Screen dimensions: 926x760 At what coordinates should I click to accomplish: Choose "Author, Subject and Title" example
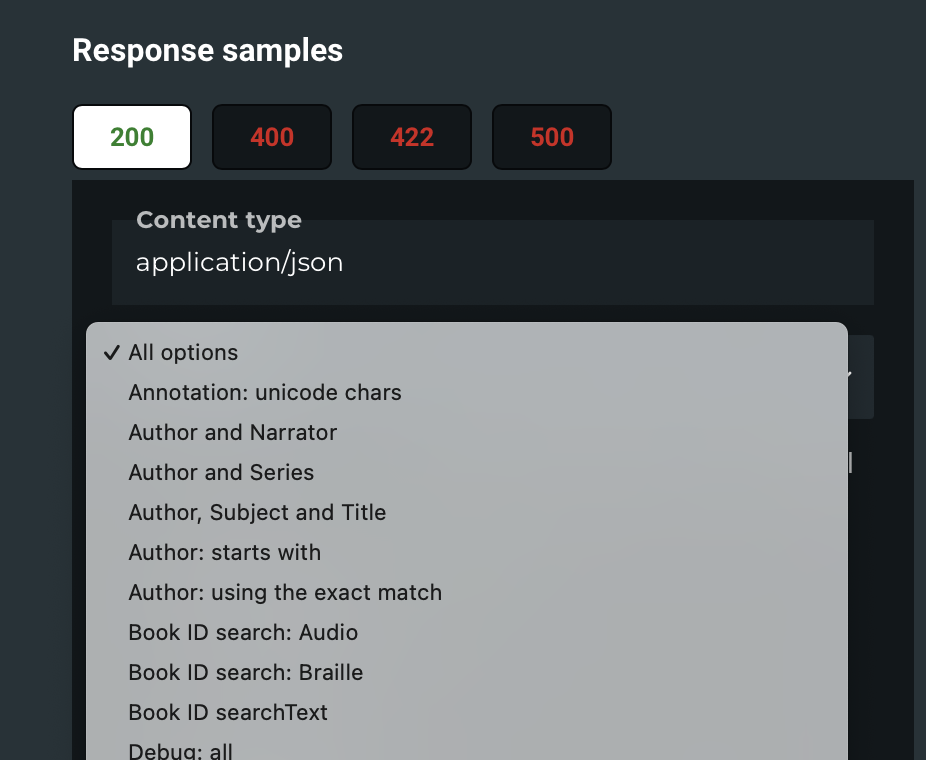[257, 512]
